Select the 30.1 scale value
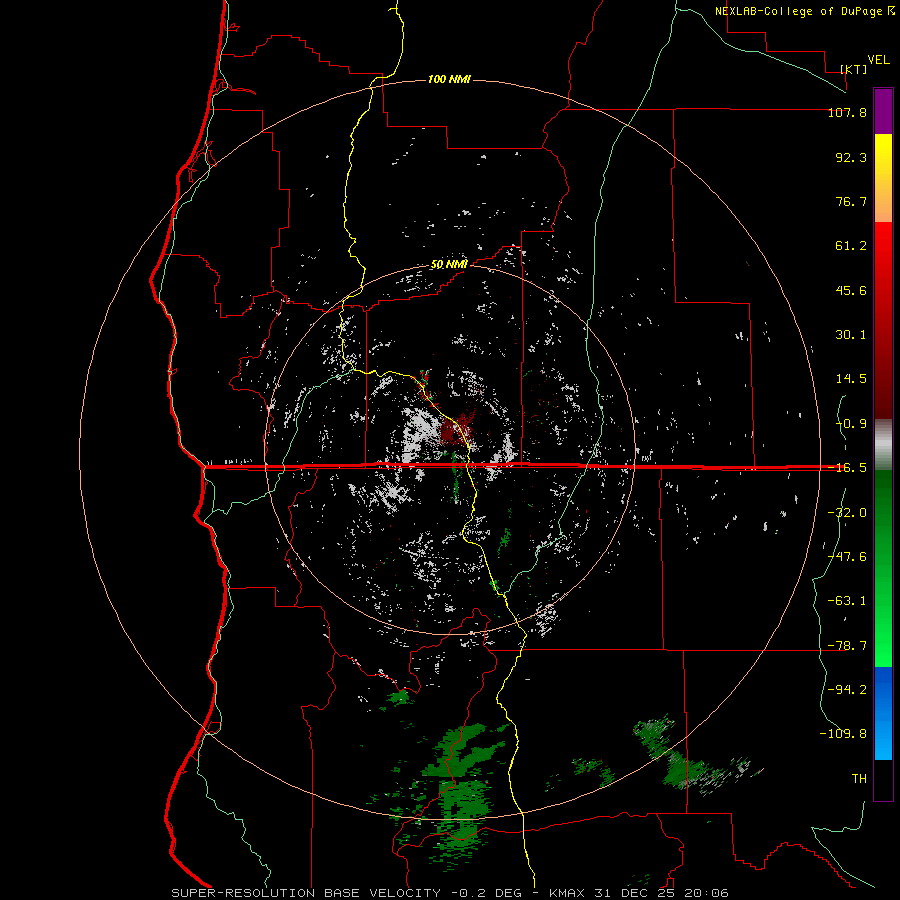 click(x=851, y=335)
